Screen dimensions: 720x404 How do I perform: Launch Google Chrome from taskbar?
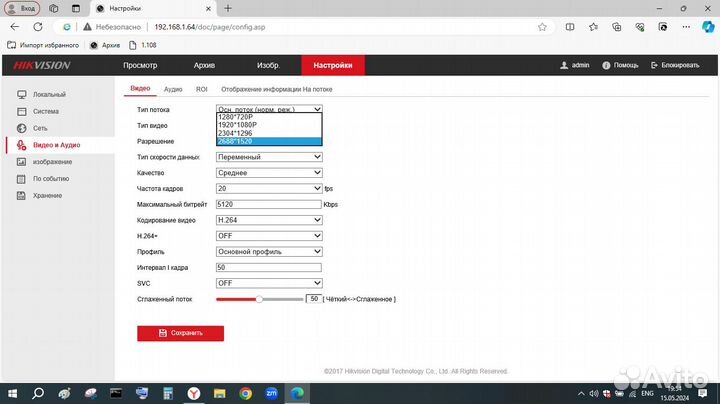click(246, 393)
